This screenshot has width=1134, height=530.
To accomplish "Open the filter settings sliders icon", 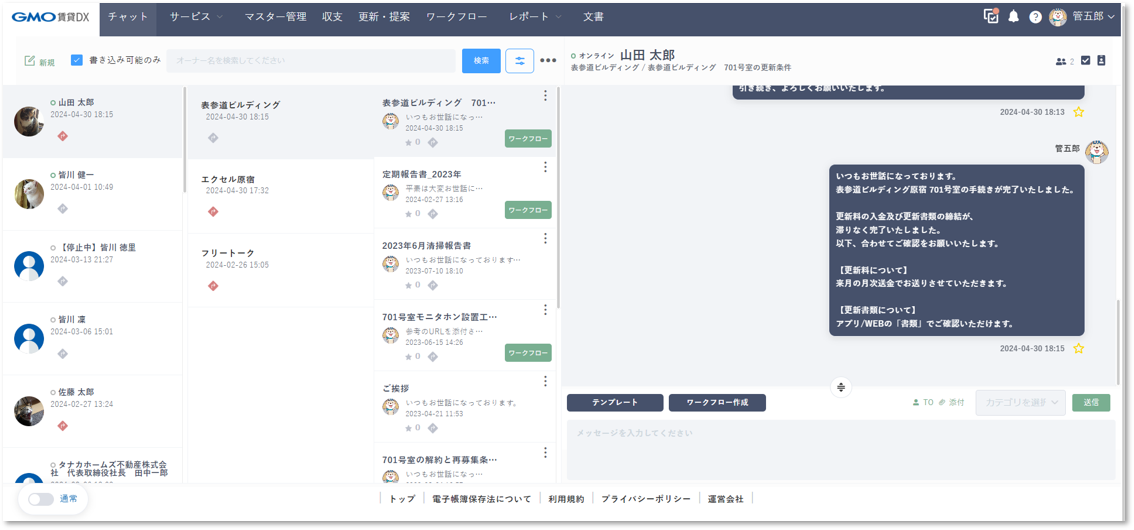I will point(519,61).
